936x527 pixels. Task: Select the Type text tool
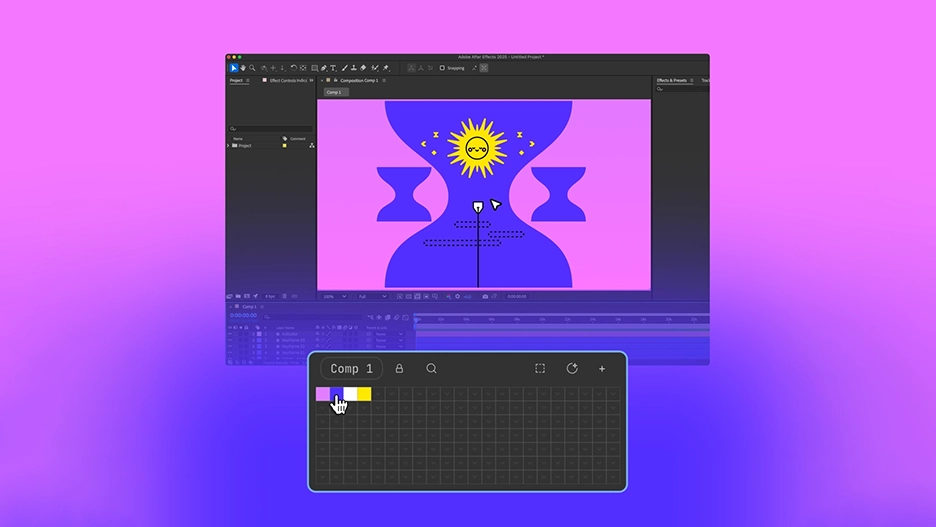pyautogui.click(x=333, y=68)
